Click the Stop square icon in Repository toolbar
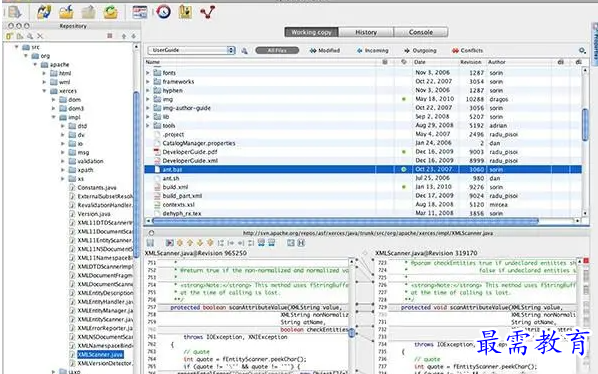The image size is (598, 374). pos(110,36)
